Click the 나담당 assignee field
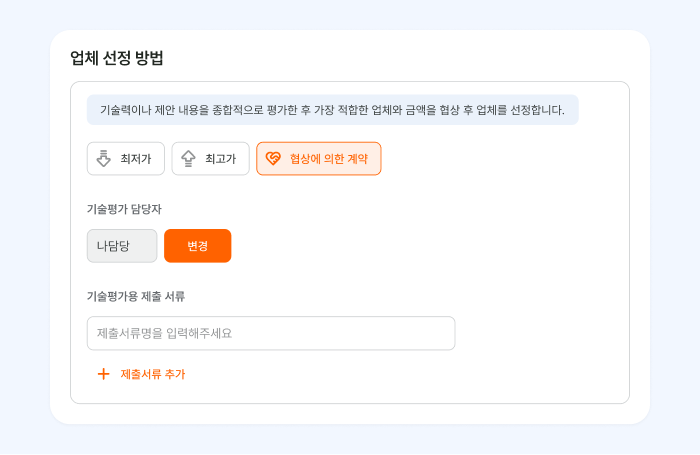Screen dimensions: 700x455 point(122,246)
